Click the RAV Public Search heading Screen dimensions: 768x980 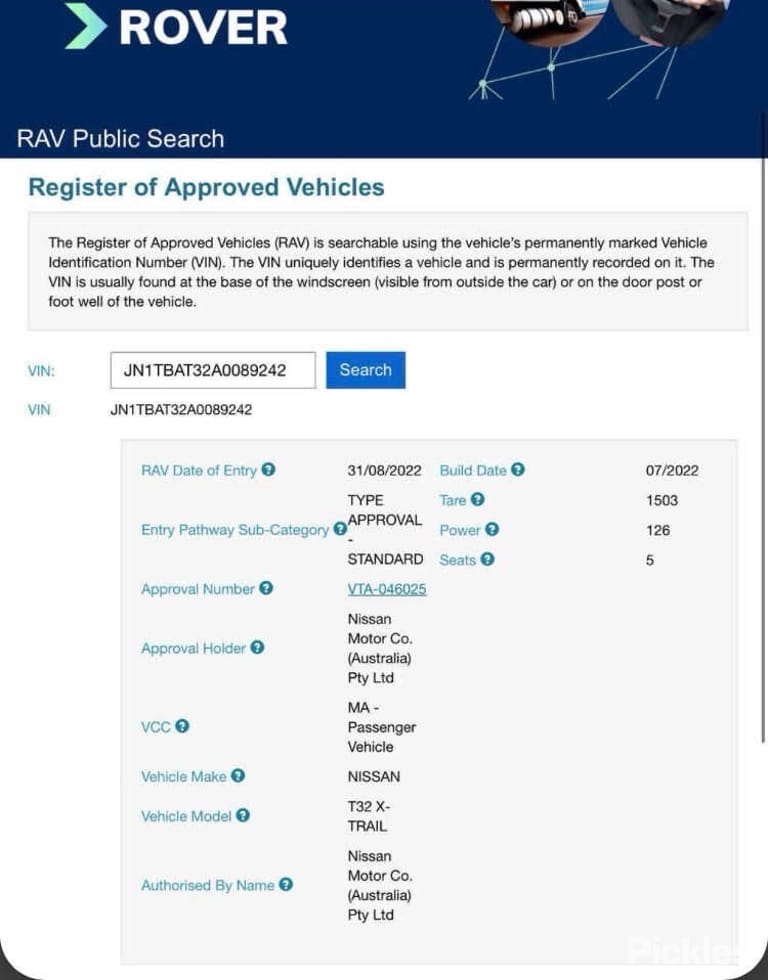pyautogui.click(x=121, y=139)
